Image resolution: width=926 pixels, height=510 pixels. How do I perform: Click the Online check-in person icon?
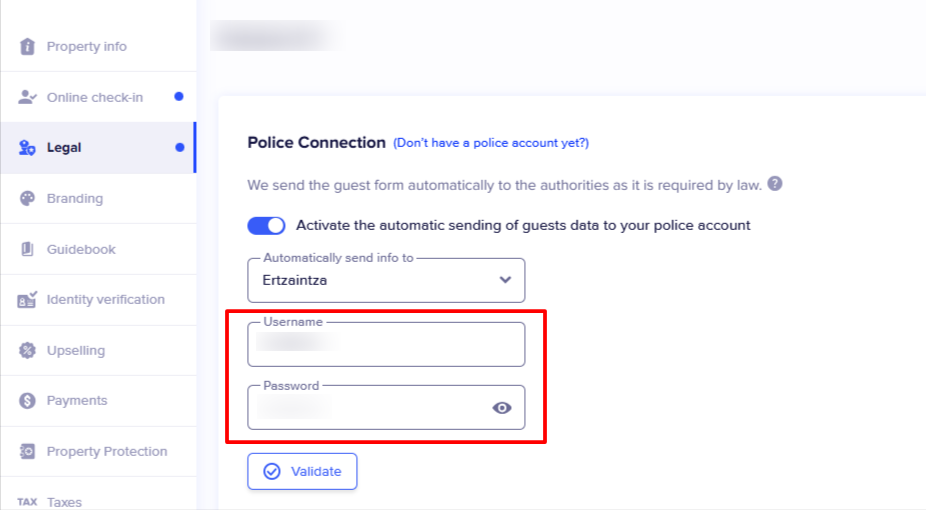click(27, 97)
